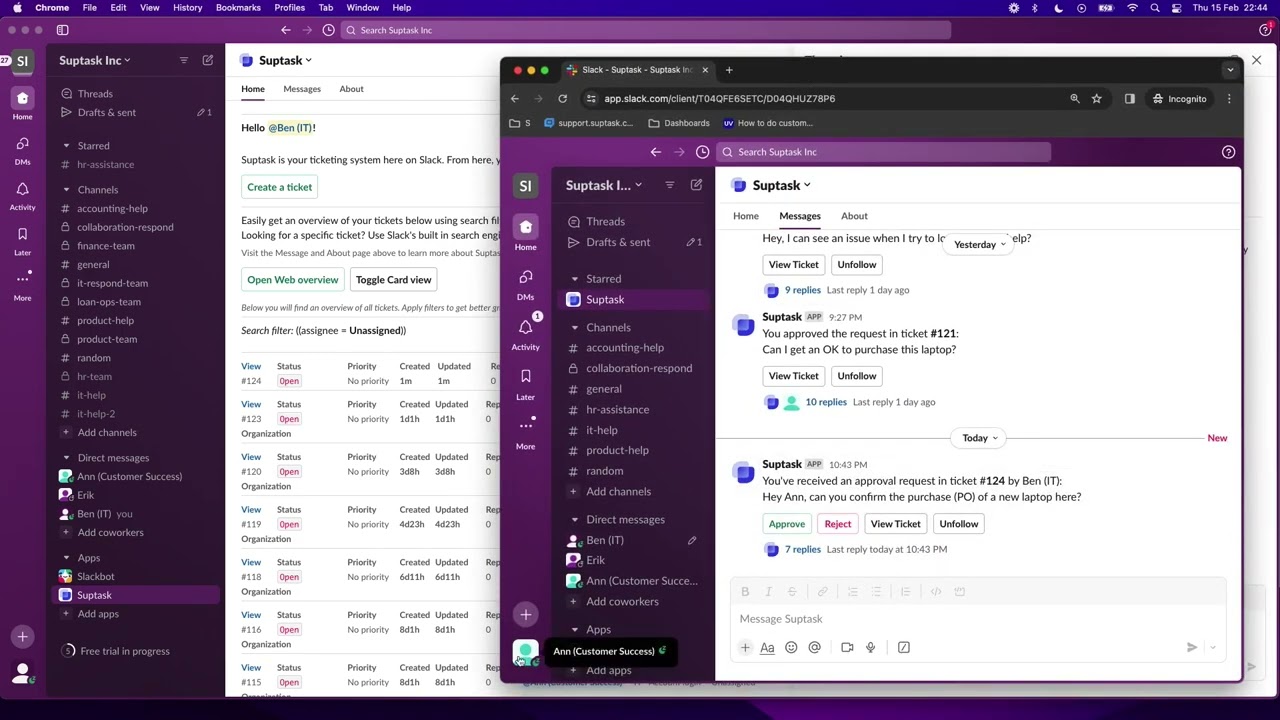Switch to Messages tab in background Suptask app
The width and height of the screenshot is (1280, 720).
point(302,89)
